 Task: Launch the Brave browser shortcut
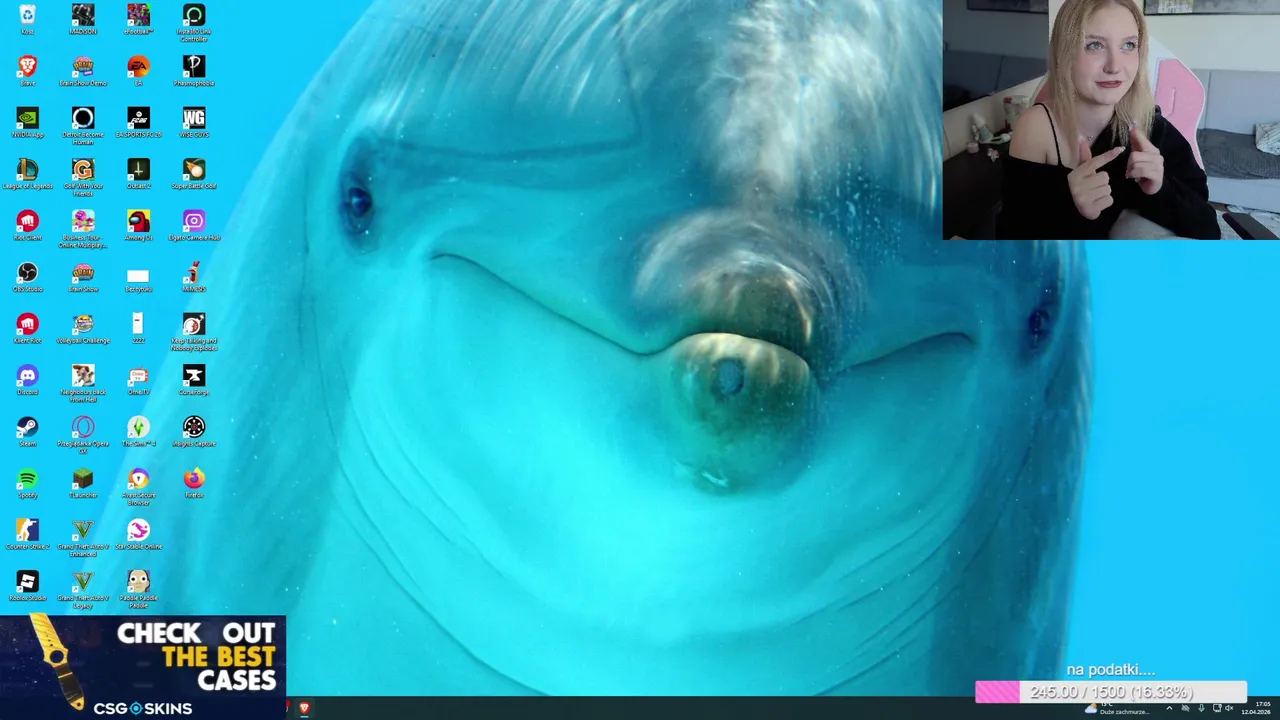coord(27,71)
